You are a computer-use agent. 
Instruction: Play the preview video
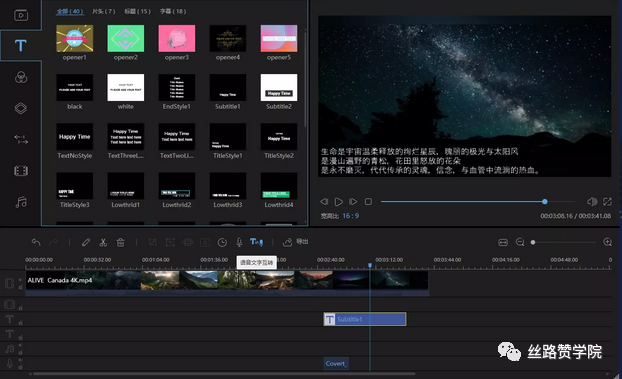(339, 202)
